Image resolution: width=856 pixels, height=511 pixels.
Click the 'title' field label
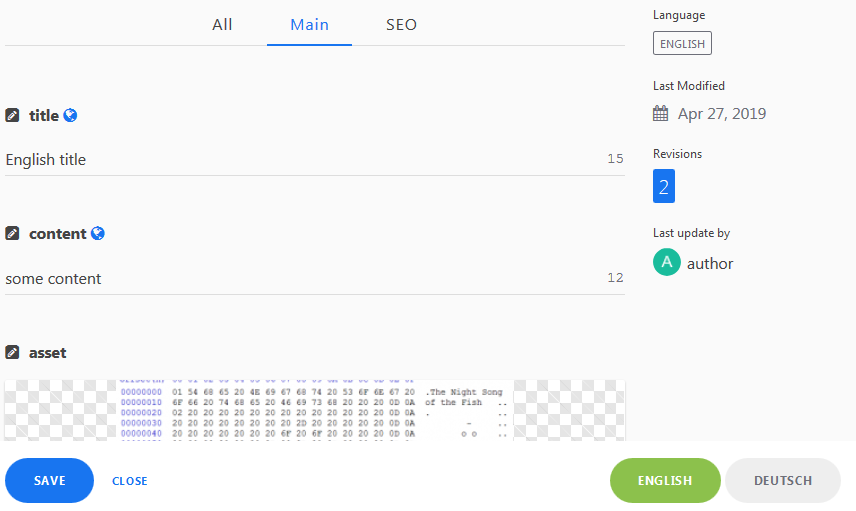pyautogui.click(x=44, y=115)
